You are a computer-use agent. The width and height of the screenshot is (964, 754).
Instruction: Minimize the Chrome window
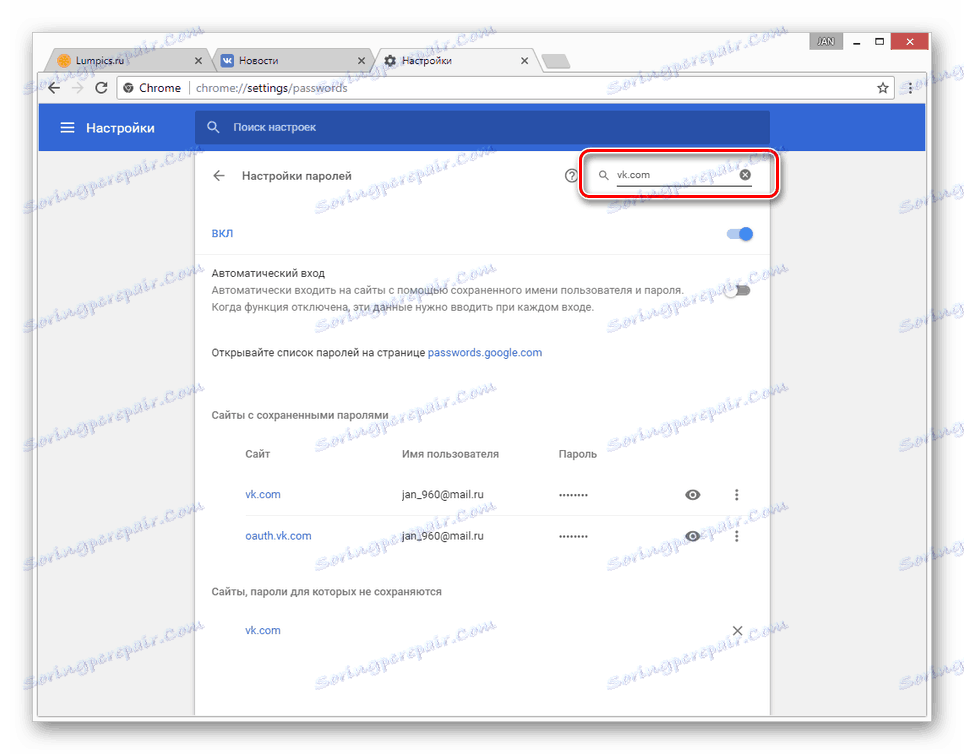click(856, 42)
